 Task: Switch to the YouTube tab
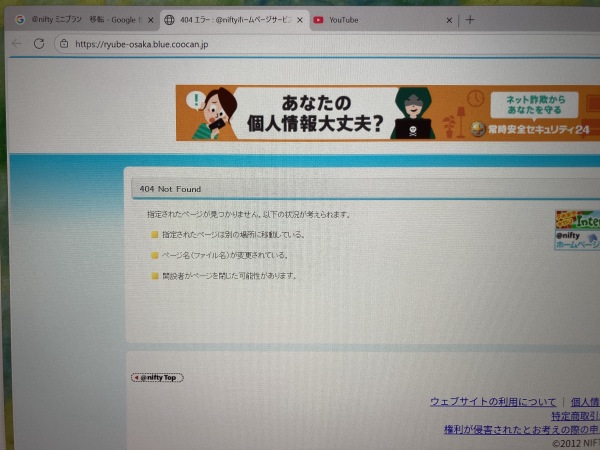(375, 20)
